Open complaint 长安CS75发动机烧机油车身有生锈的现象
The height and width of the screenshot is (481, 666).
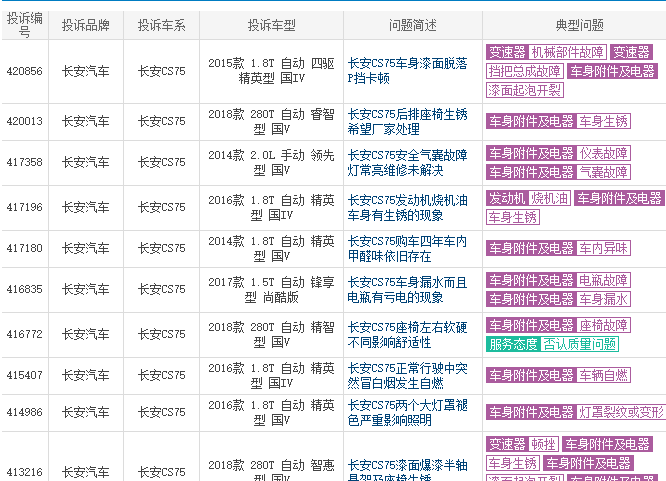point(407,207)
